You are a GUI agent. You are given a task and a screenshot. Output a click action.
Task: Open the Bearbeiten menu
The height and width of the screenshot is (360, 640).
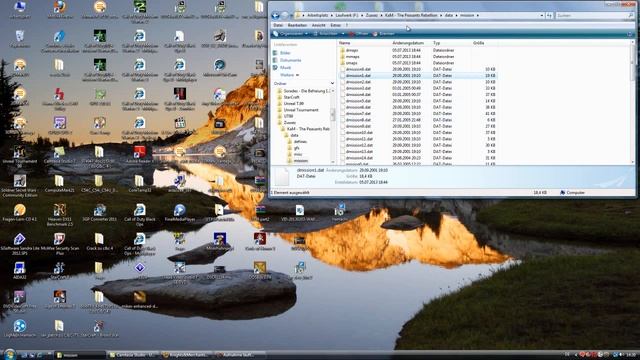pyautogui.click(x=297, y=25)
